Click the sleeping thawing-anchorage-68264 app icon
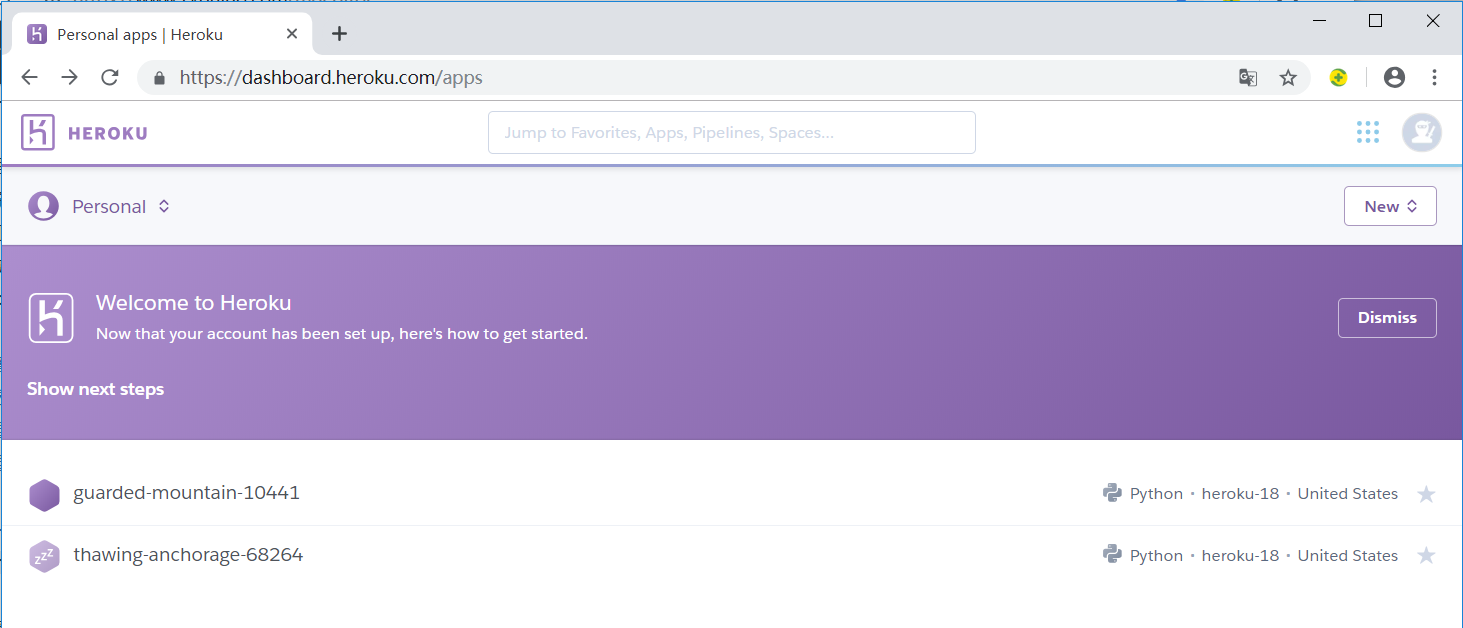This screenshot has height=628, width=1463. coord(45,556)
